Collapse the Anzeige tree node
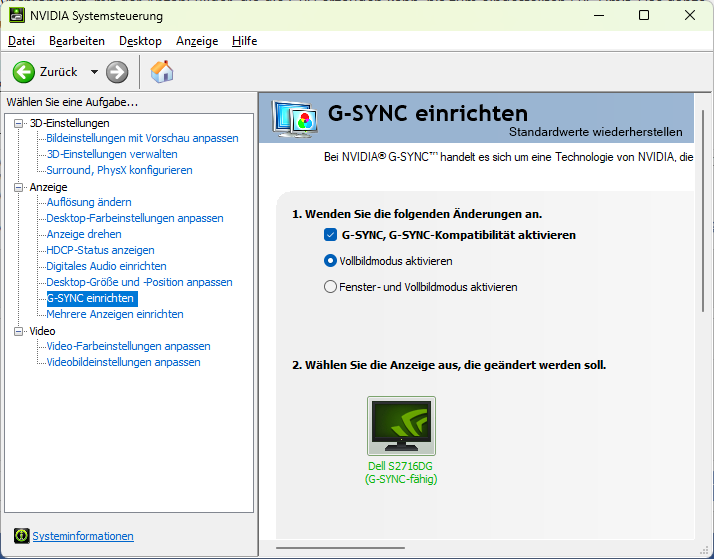Image resolution: width=714 pixels, height=559 pixels. (19, 187)
